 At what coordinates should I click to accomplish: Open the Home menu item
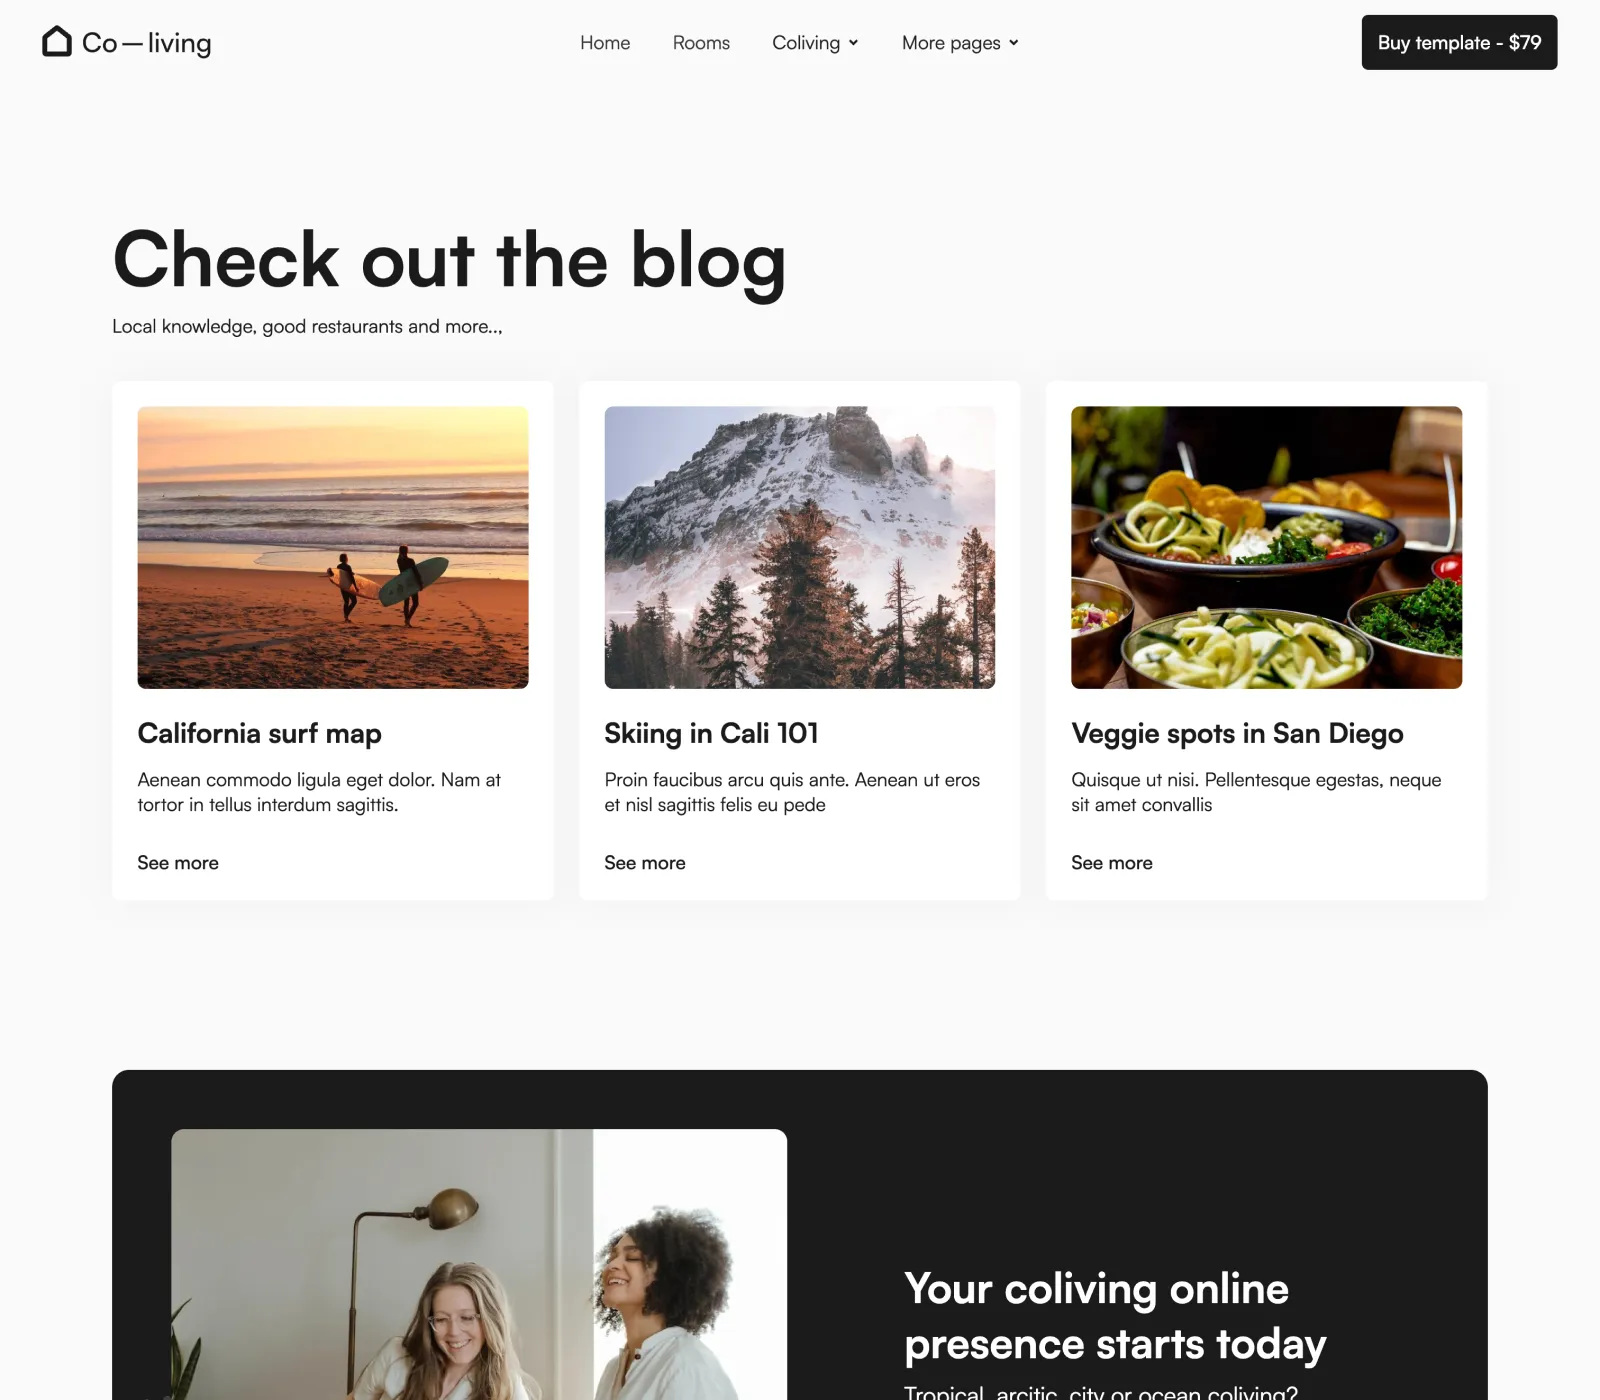(605, 43)
